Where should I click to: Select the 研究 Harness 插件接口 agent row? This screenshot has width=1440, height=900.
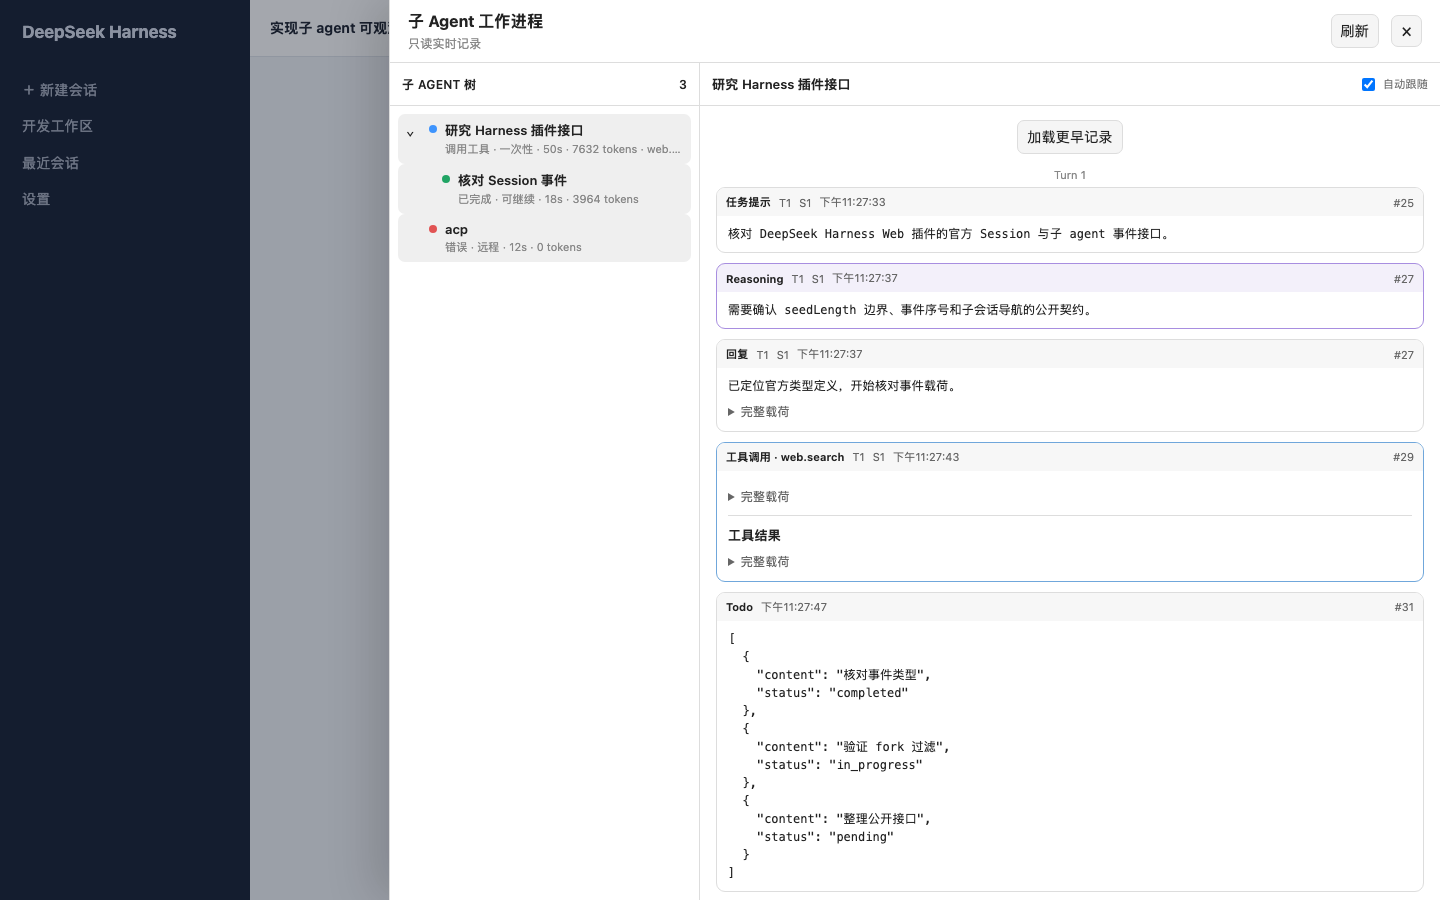click(544, 138)
